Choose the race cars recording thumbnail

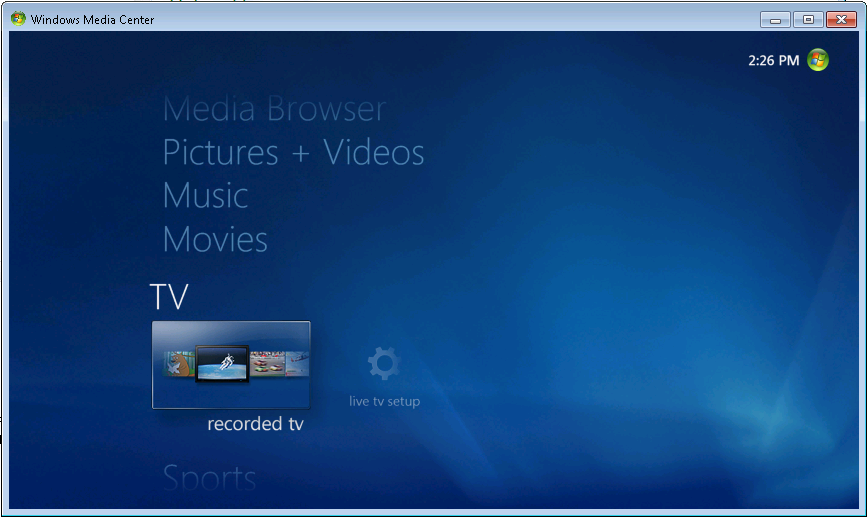click(x=267, y=364)
